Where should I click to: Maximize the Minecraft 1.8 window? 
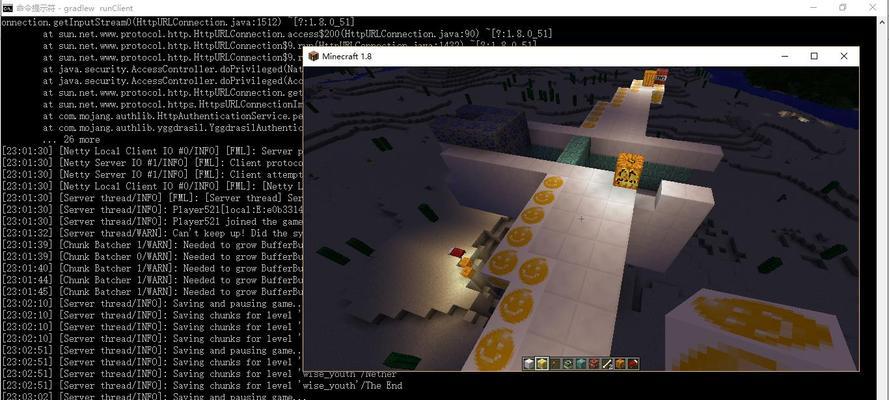pyautogui.click(x=814, y=56)
